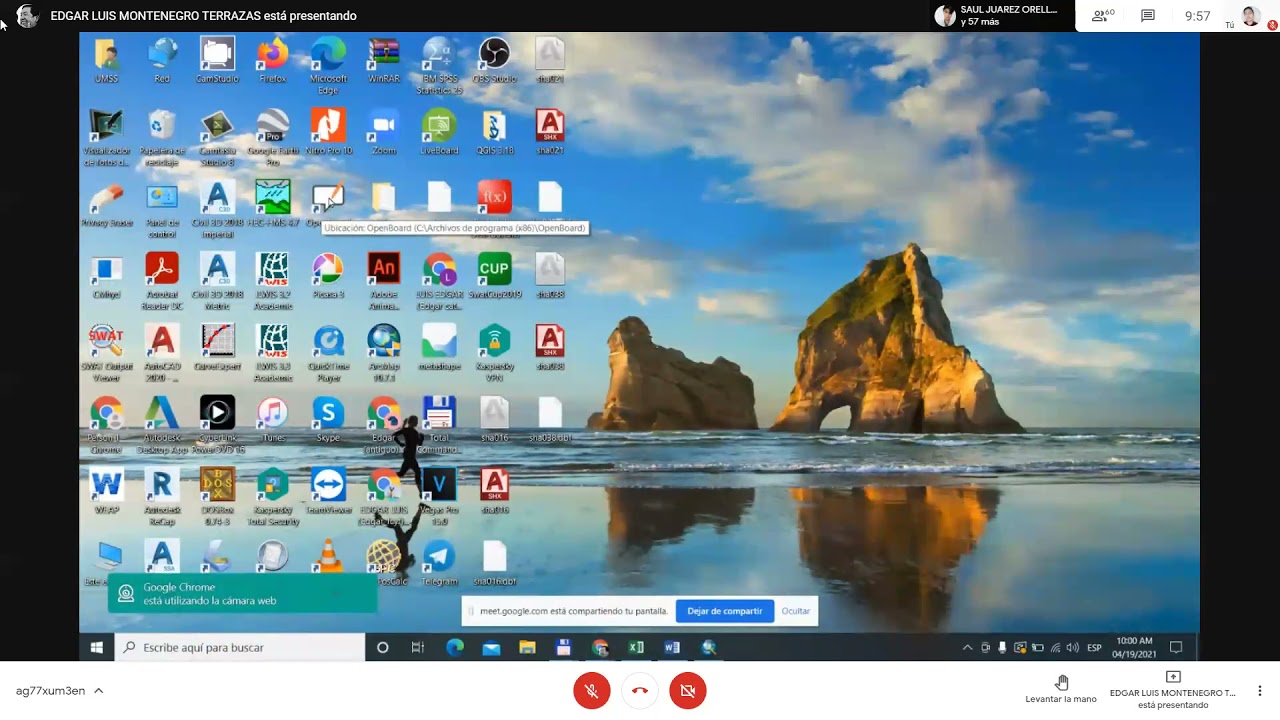Open Mail app from the shared taskbar
The height and width of the screenshot is (720, 1280).
[491, 648]
